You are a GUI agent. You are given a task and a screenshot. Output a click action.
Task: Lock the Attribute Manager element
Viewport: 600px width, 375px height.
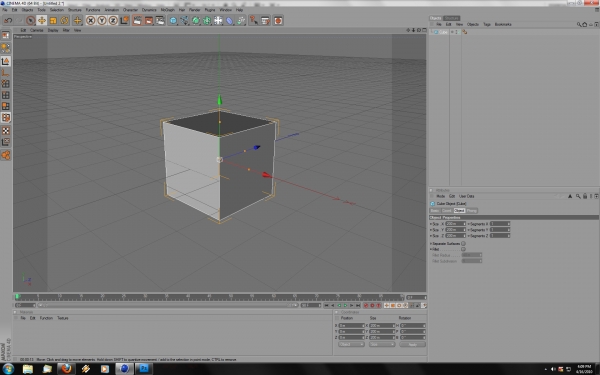click(585, 196)
